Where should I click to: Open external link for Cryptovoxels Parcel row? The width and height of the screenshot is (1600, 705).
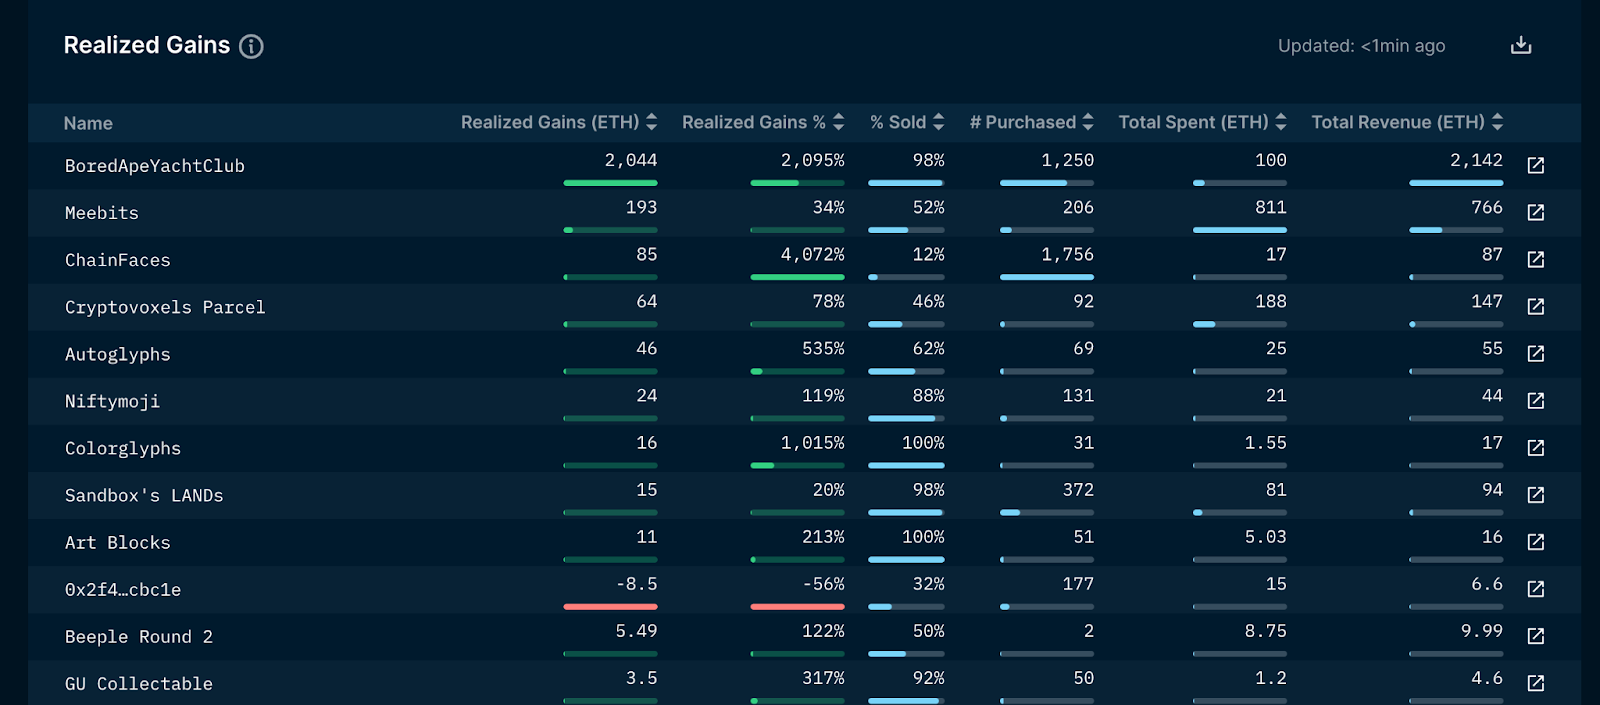[x=1536, y=306]
